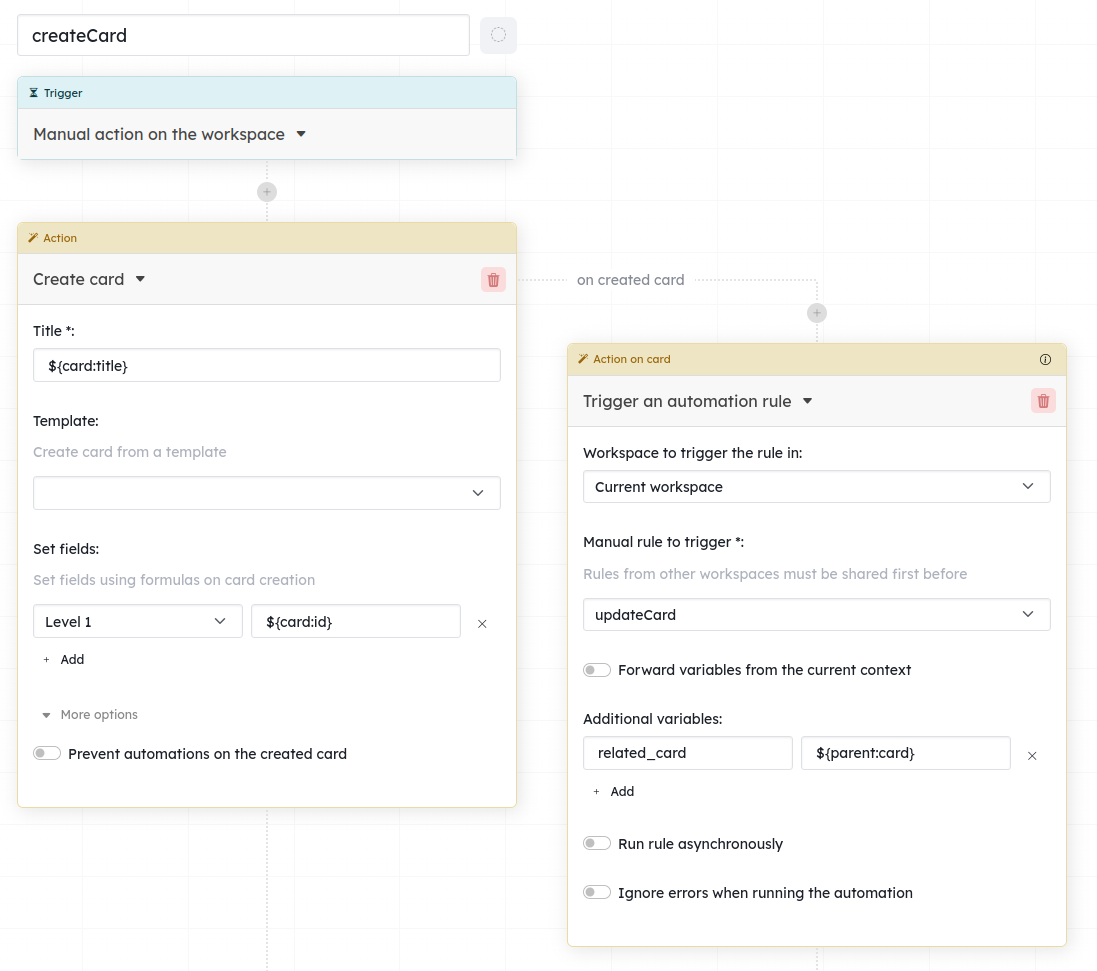Add a step on created card branch

tap(816, 313)
